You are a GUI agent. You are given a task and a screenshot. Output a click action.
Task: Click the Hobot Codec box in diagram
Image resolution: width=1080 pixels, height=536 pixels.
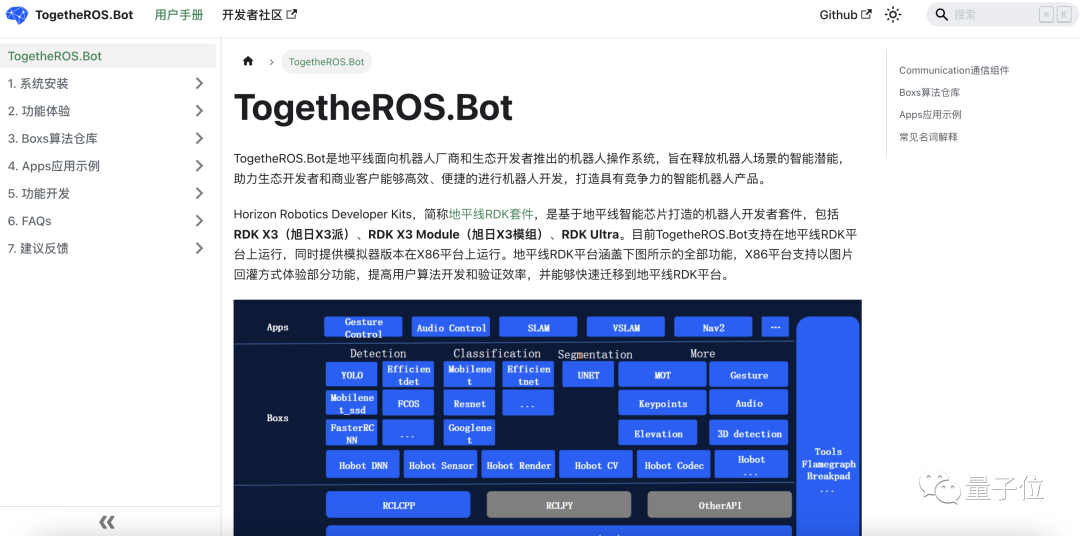coord(674,465)
